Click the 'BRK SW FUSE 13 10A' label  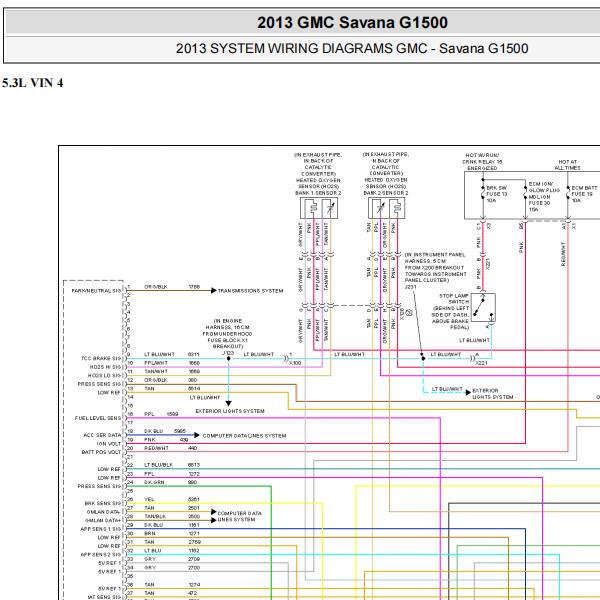coord(497,194)
